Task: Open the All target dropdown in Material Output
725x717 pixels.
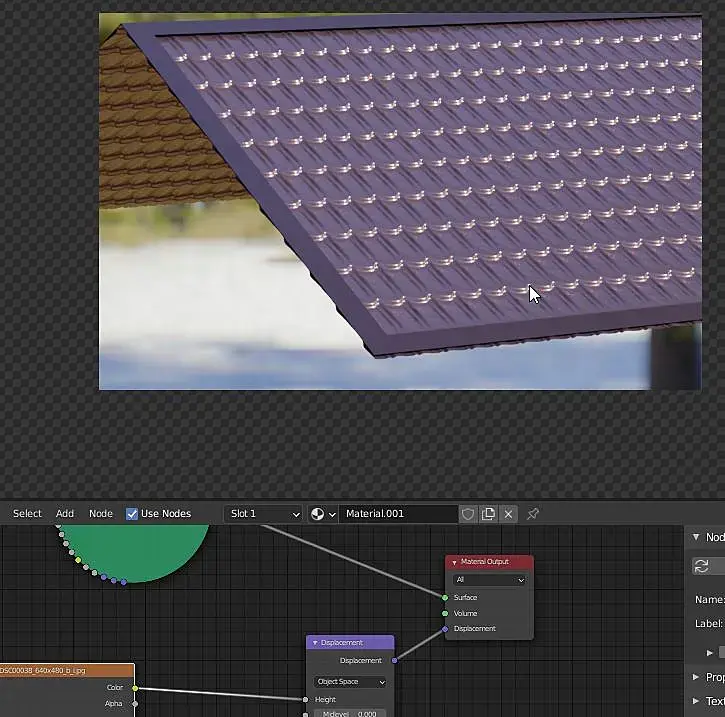Action: pos(489,580)
